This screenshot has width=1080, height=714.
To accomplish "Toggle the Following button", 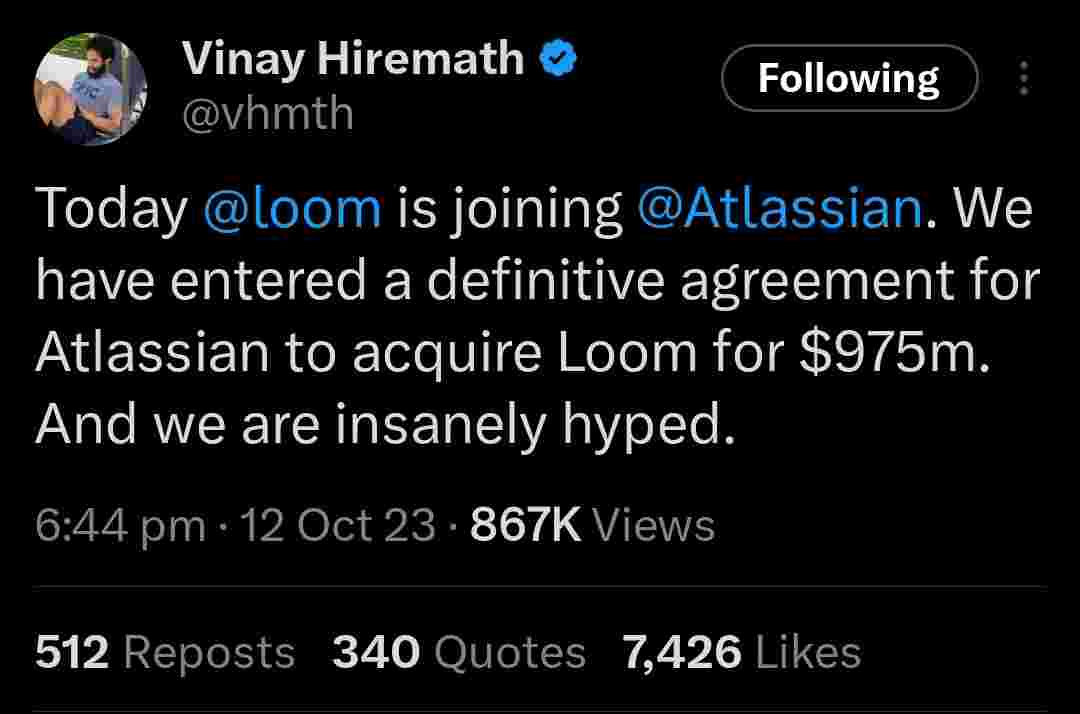I will coord(848,78).
